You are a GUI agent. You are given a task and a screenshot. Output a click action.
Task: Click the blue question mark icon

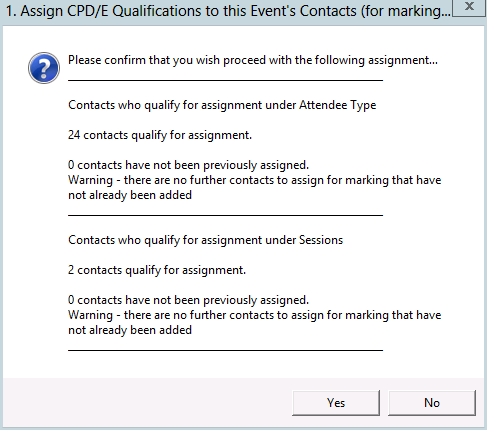44,68
